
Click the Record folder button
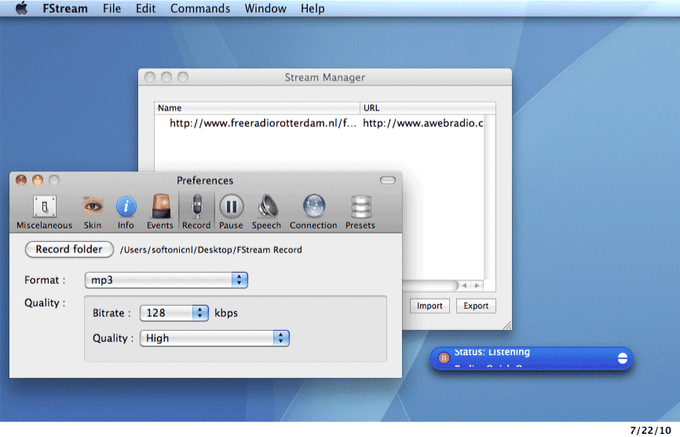pyautogui.click(x=69, y=249)
